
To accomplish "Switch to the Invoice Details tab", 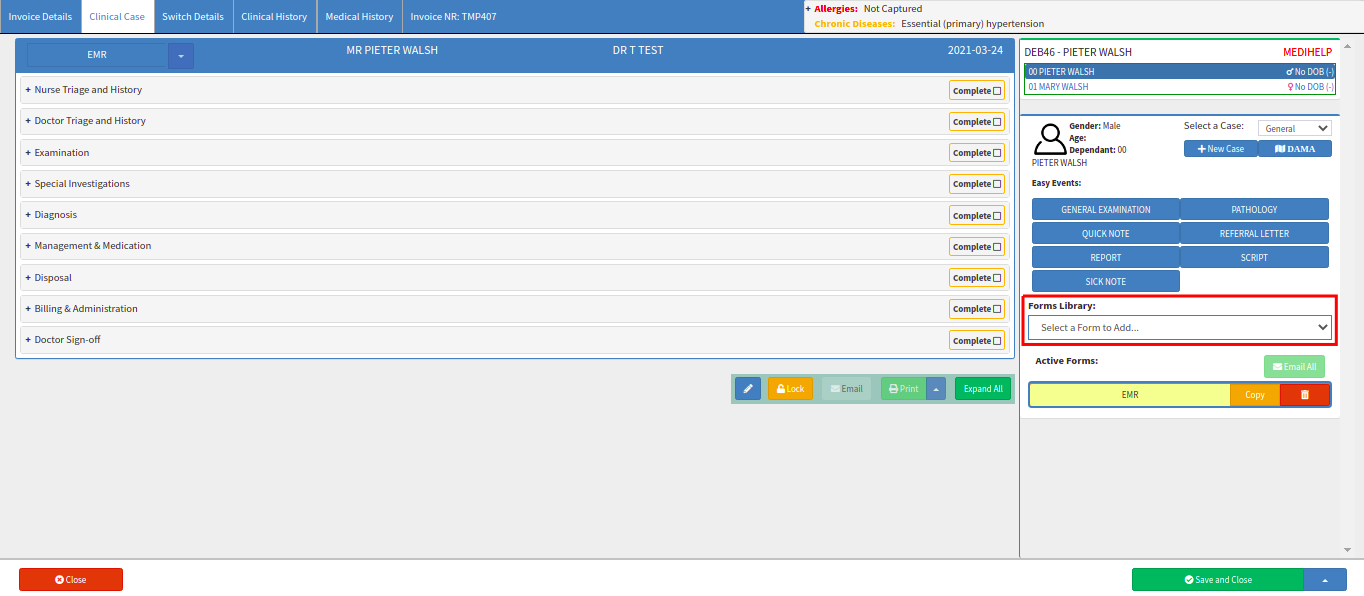I will tap(40, 17).
